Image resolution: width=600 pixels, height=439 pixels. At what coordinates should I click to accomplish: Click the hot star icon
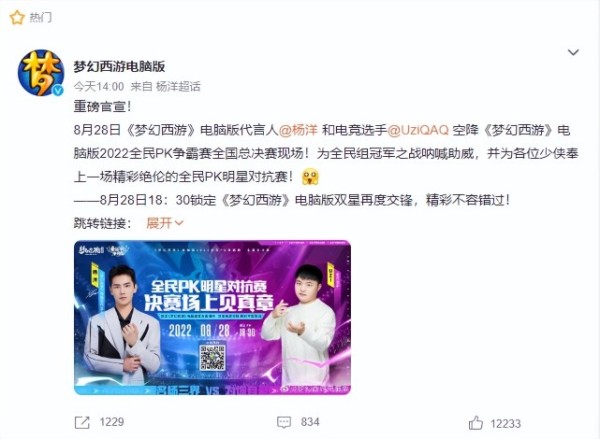(16, 18)
